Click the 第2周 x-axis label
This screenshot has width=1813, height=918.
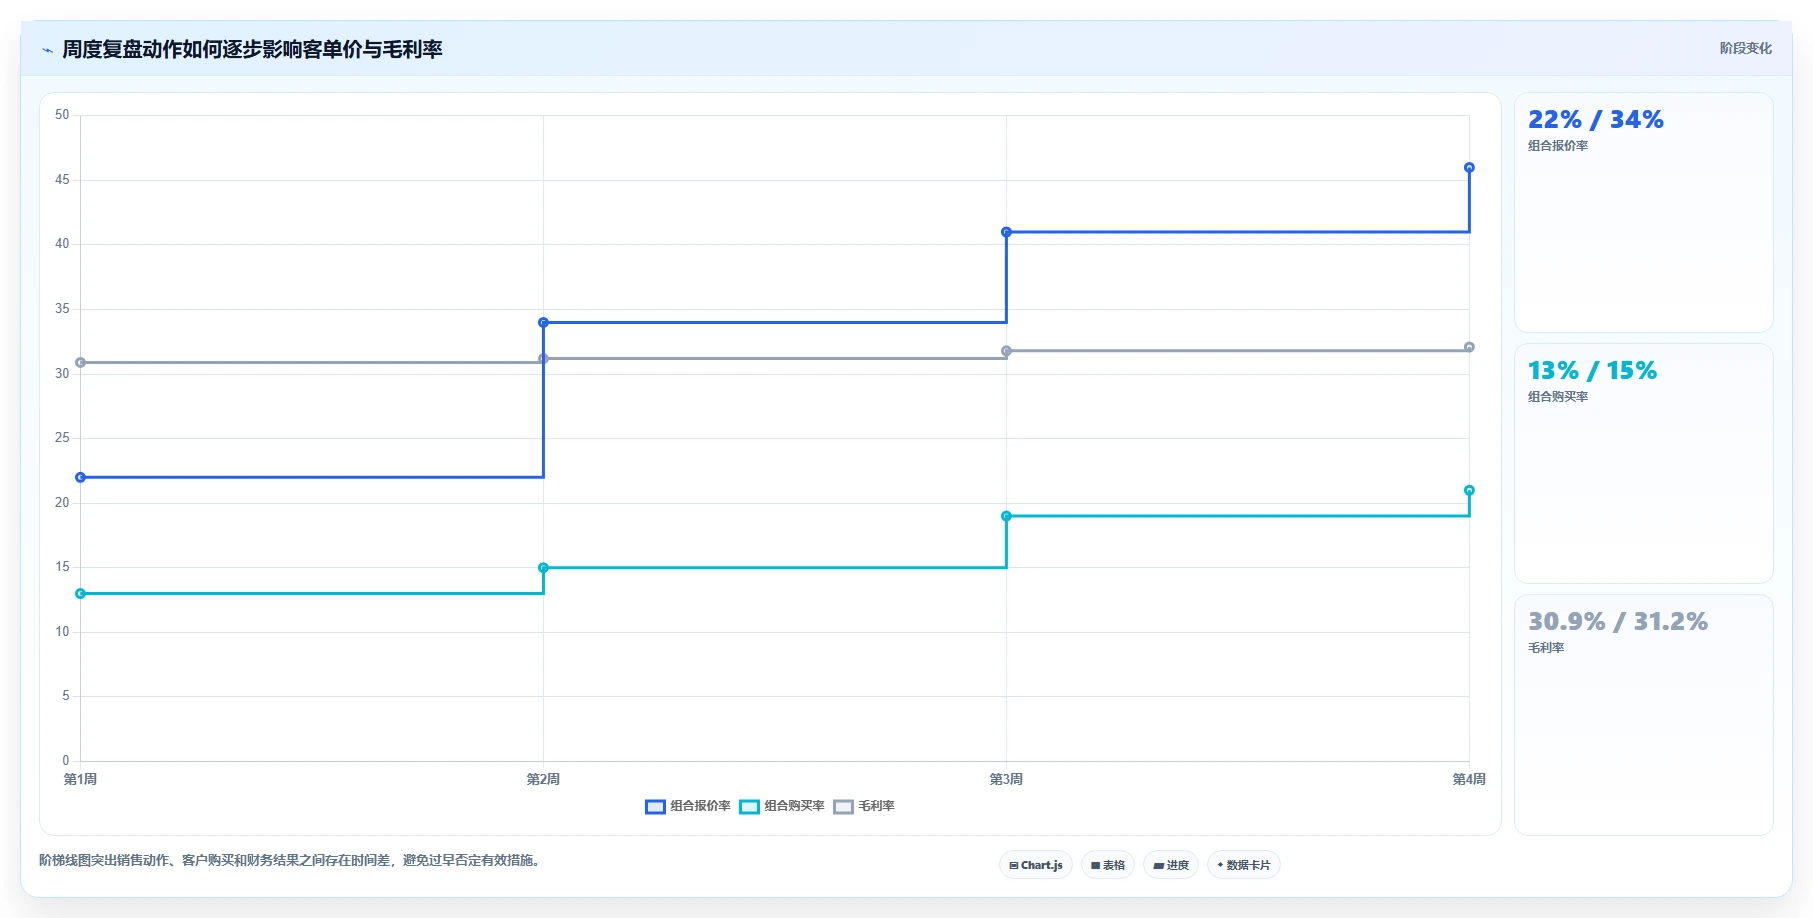[x=543, y=779]
